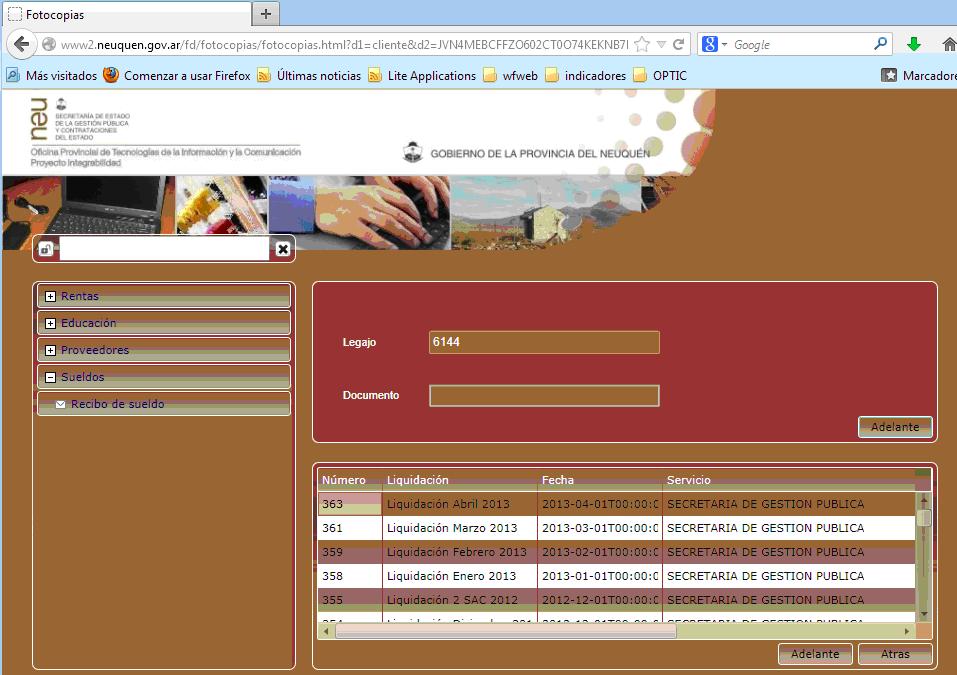957x675 pixels.
Task: Open the Más visitados bookmark menu
Action: (x=52, y=75)
